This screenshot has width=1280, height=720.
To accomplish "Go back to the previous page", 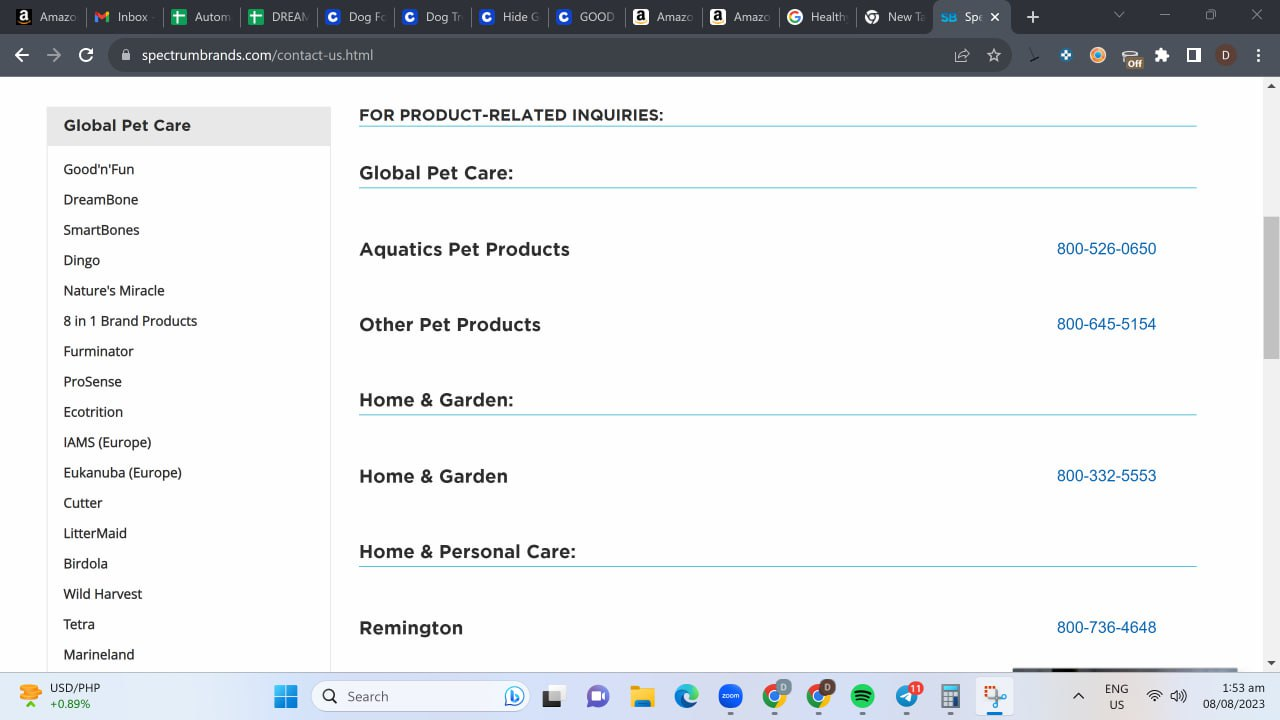I will [x=22, y=56].
